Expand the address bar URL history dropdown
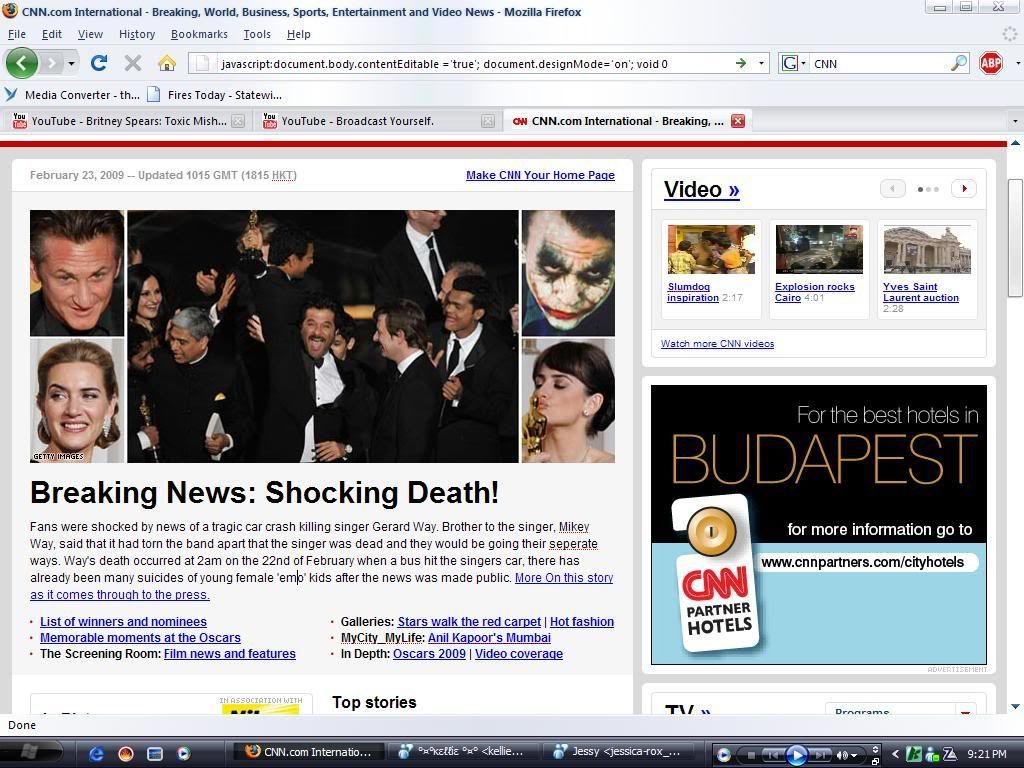This screenshot has height=768, width=1024. click(761, 63)
